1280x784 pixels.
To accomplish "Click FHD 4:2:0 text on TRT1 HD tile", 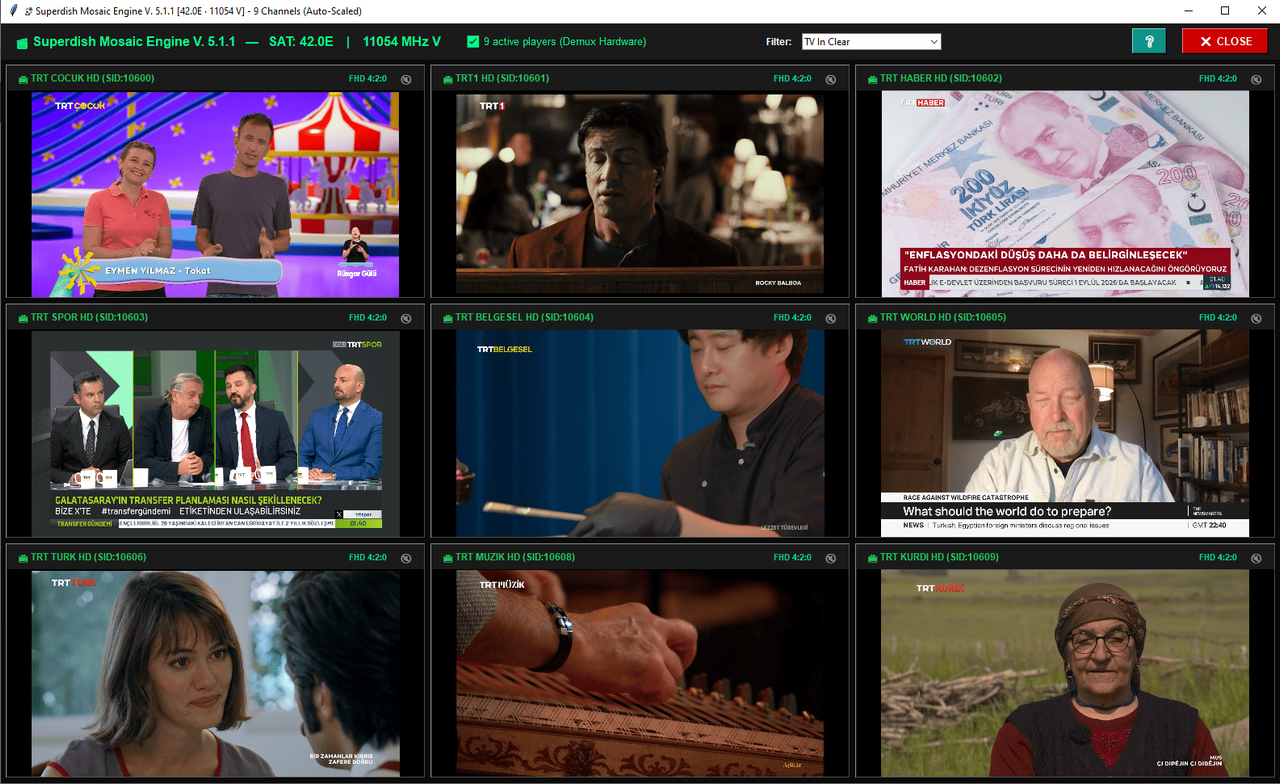I will pos(792,79).
